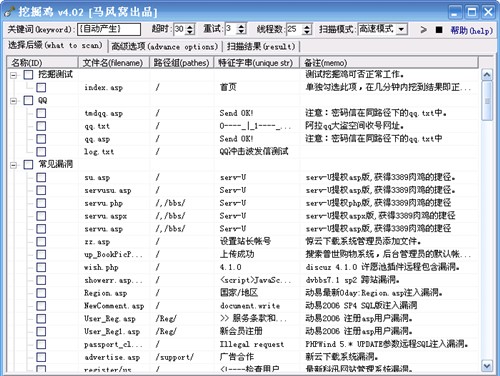Viewport: 500px width, 376px height.
Task: Select the wish.php filename text
Action: click(x=101, y=267)
